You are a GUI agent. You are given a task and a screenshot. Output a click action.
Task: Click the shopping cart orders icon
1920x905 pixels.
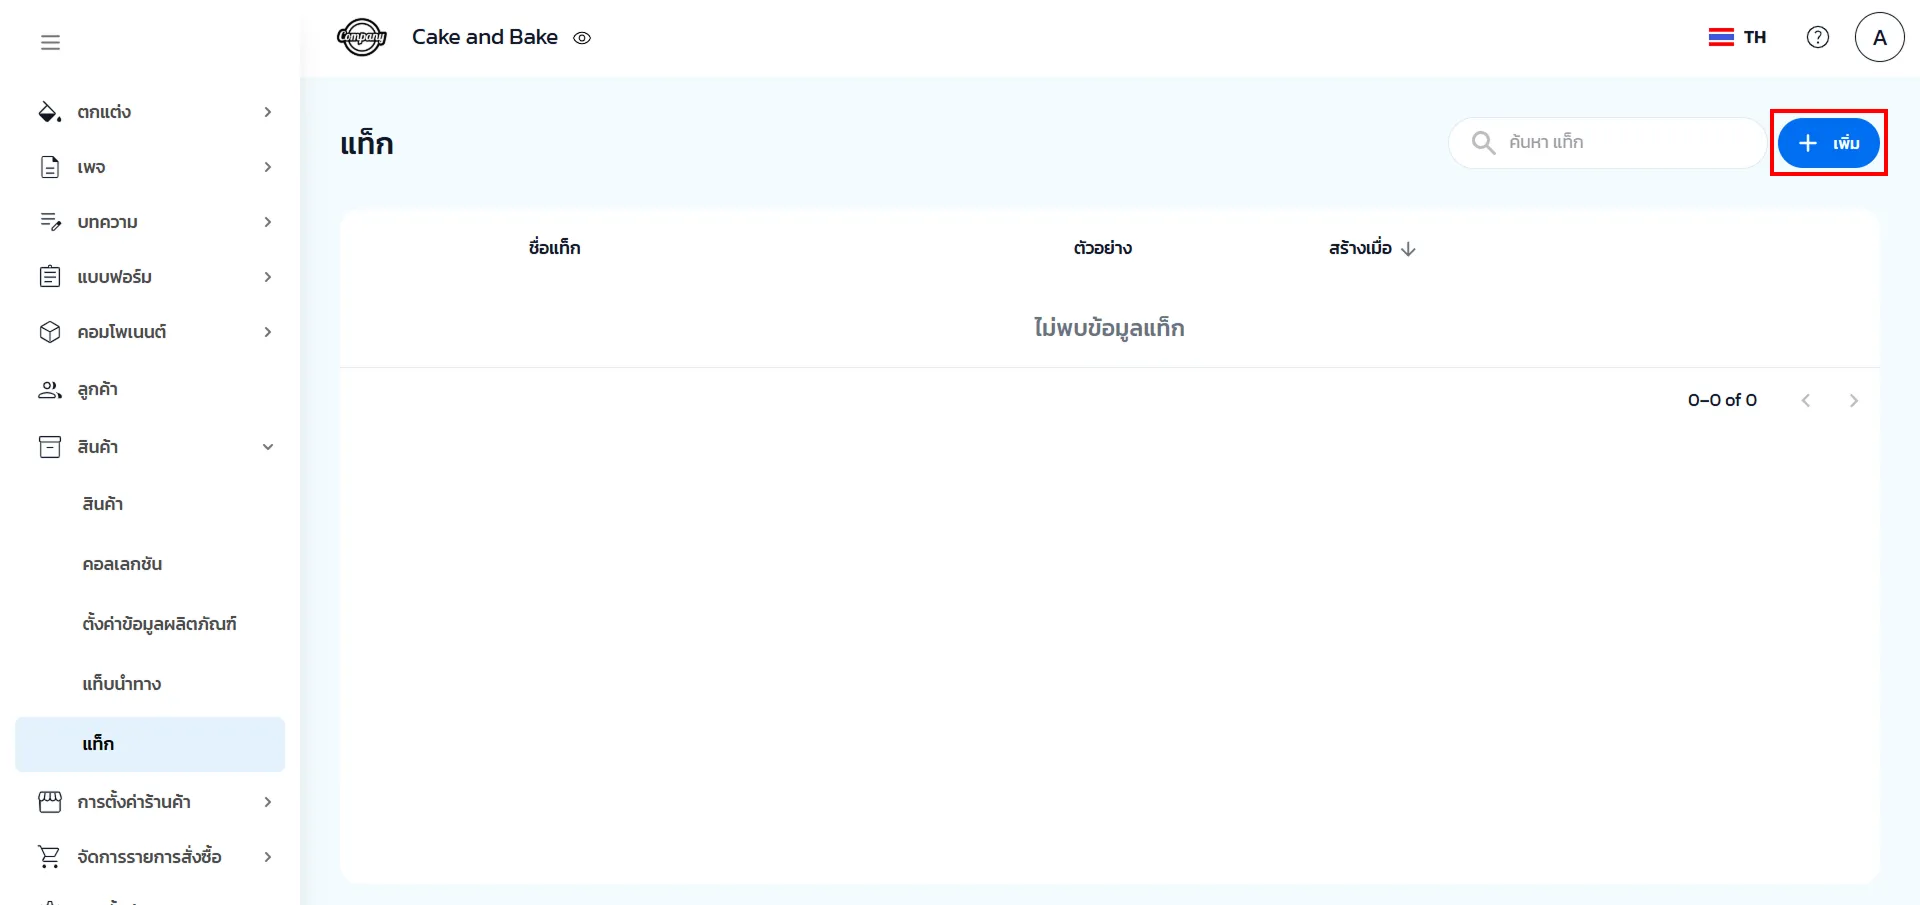pos(49,857)
